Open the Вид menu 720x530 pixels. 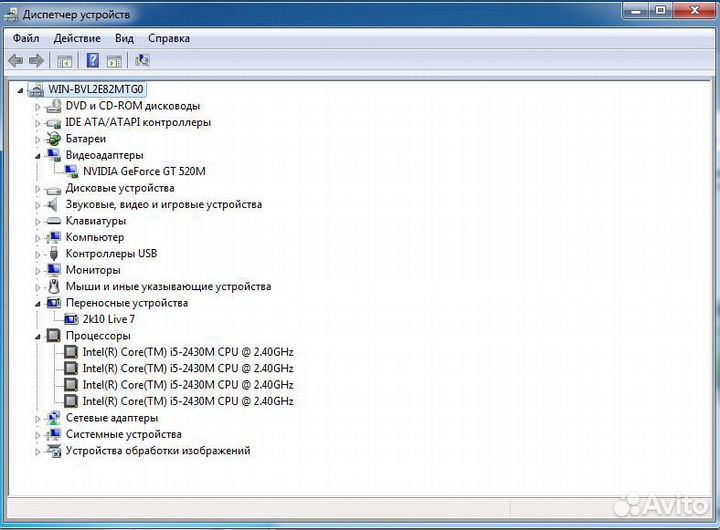[124, 38]
